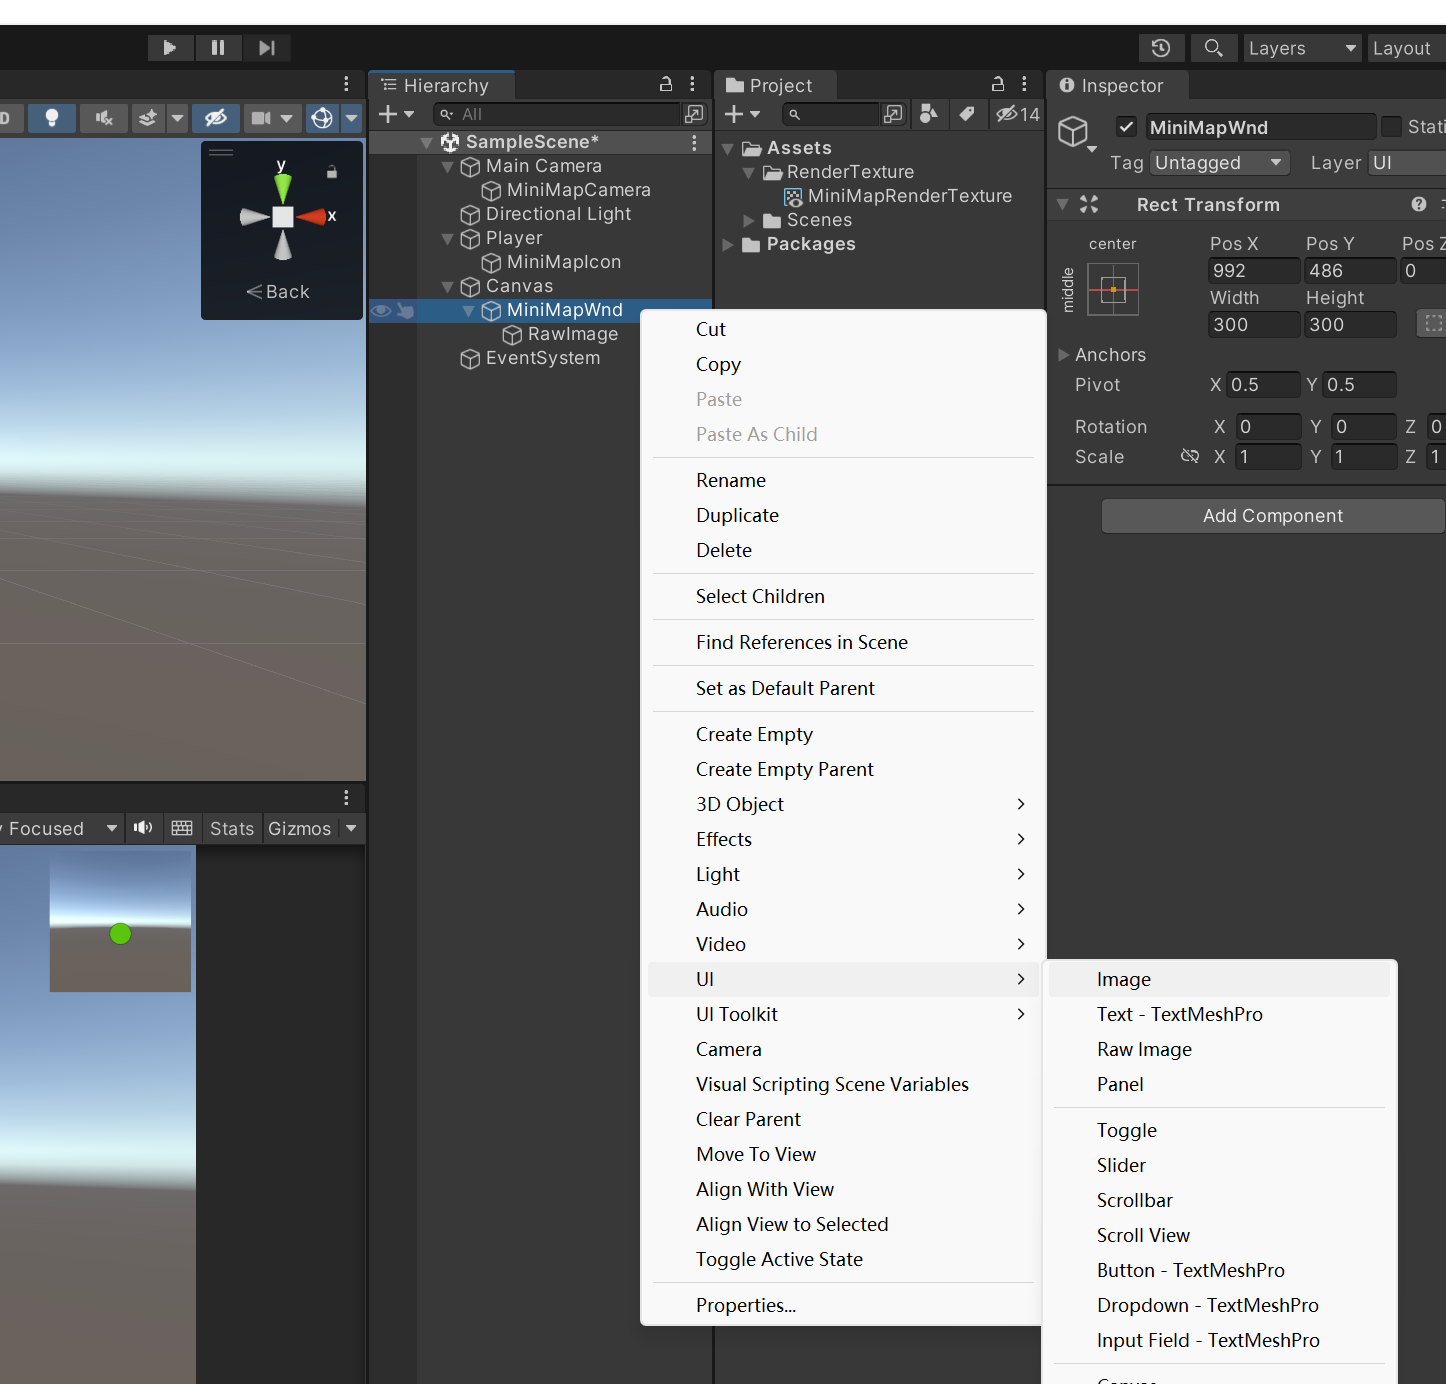Open the Scene view three-dot options menu

coord(346,84)
